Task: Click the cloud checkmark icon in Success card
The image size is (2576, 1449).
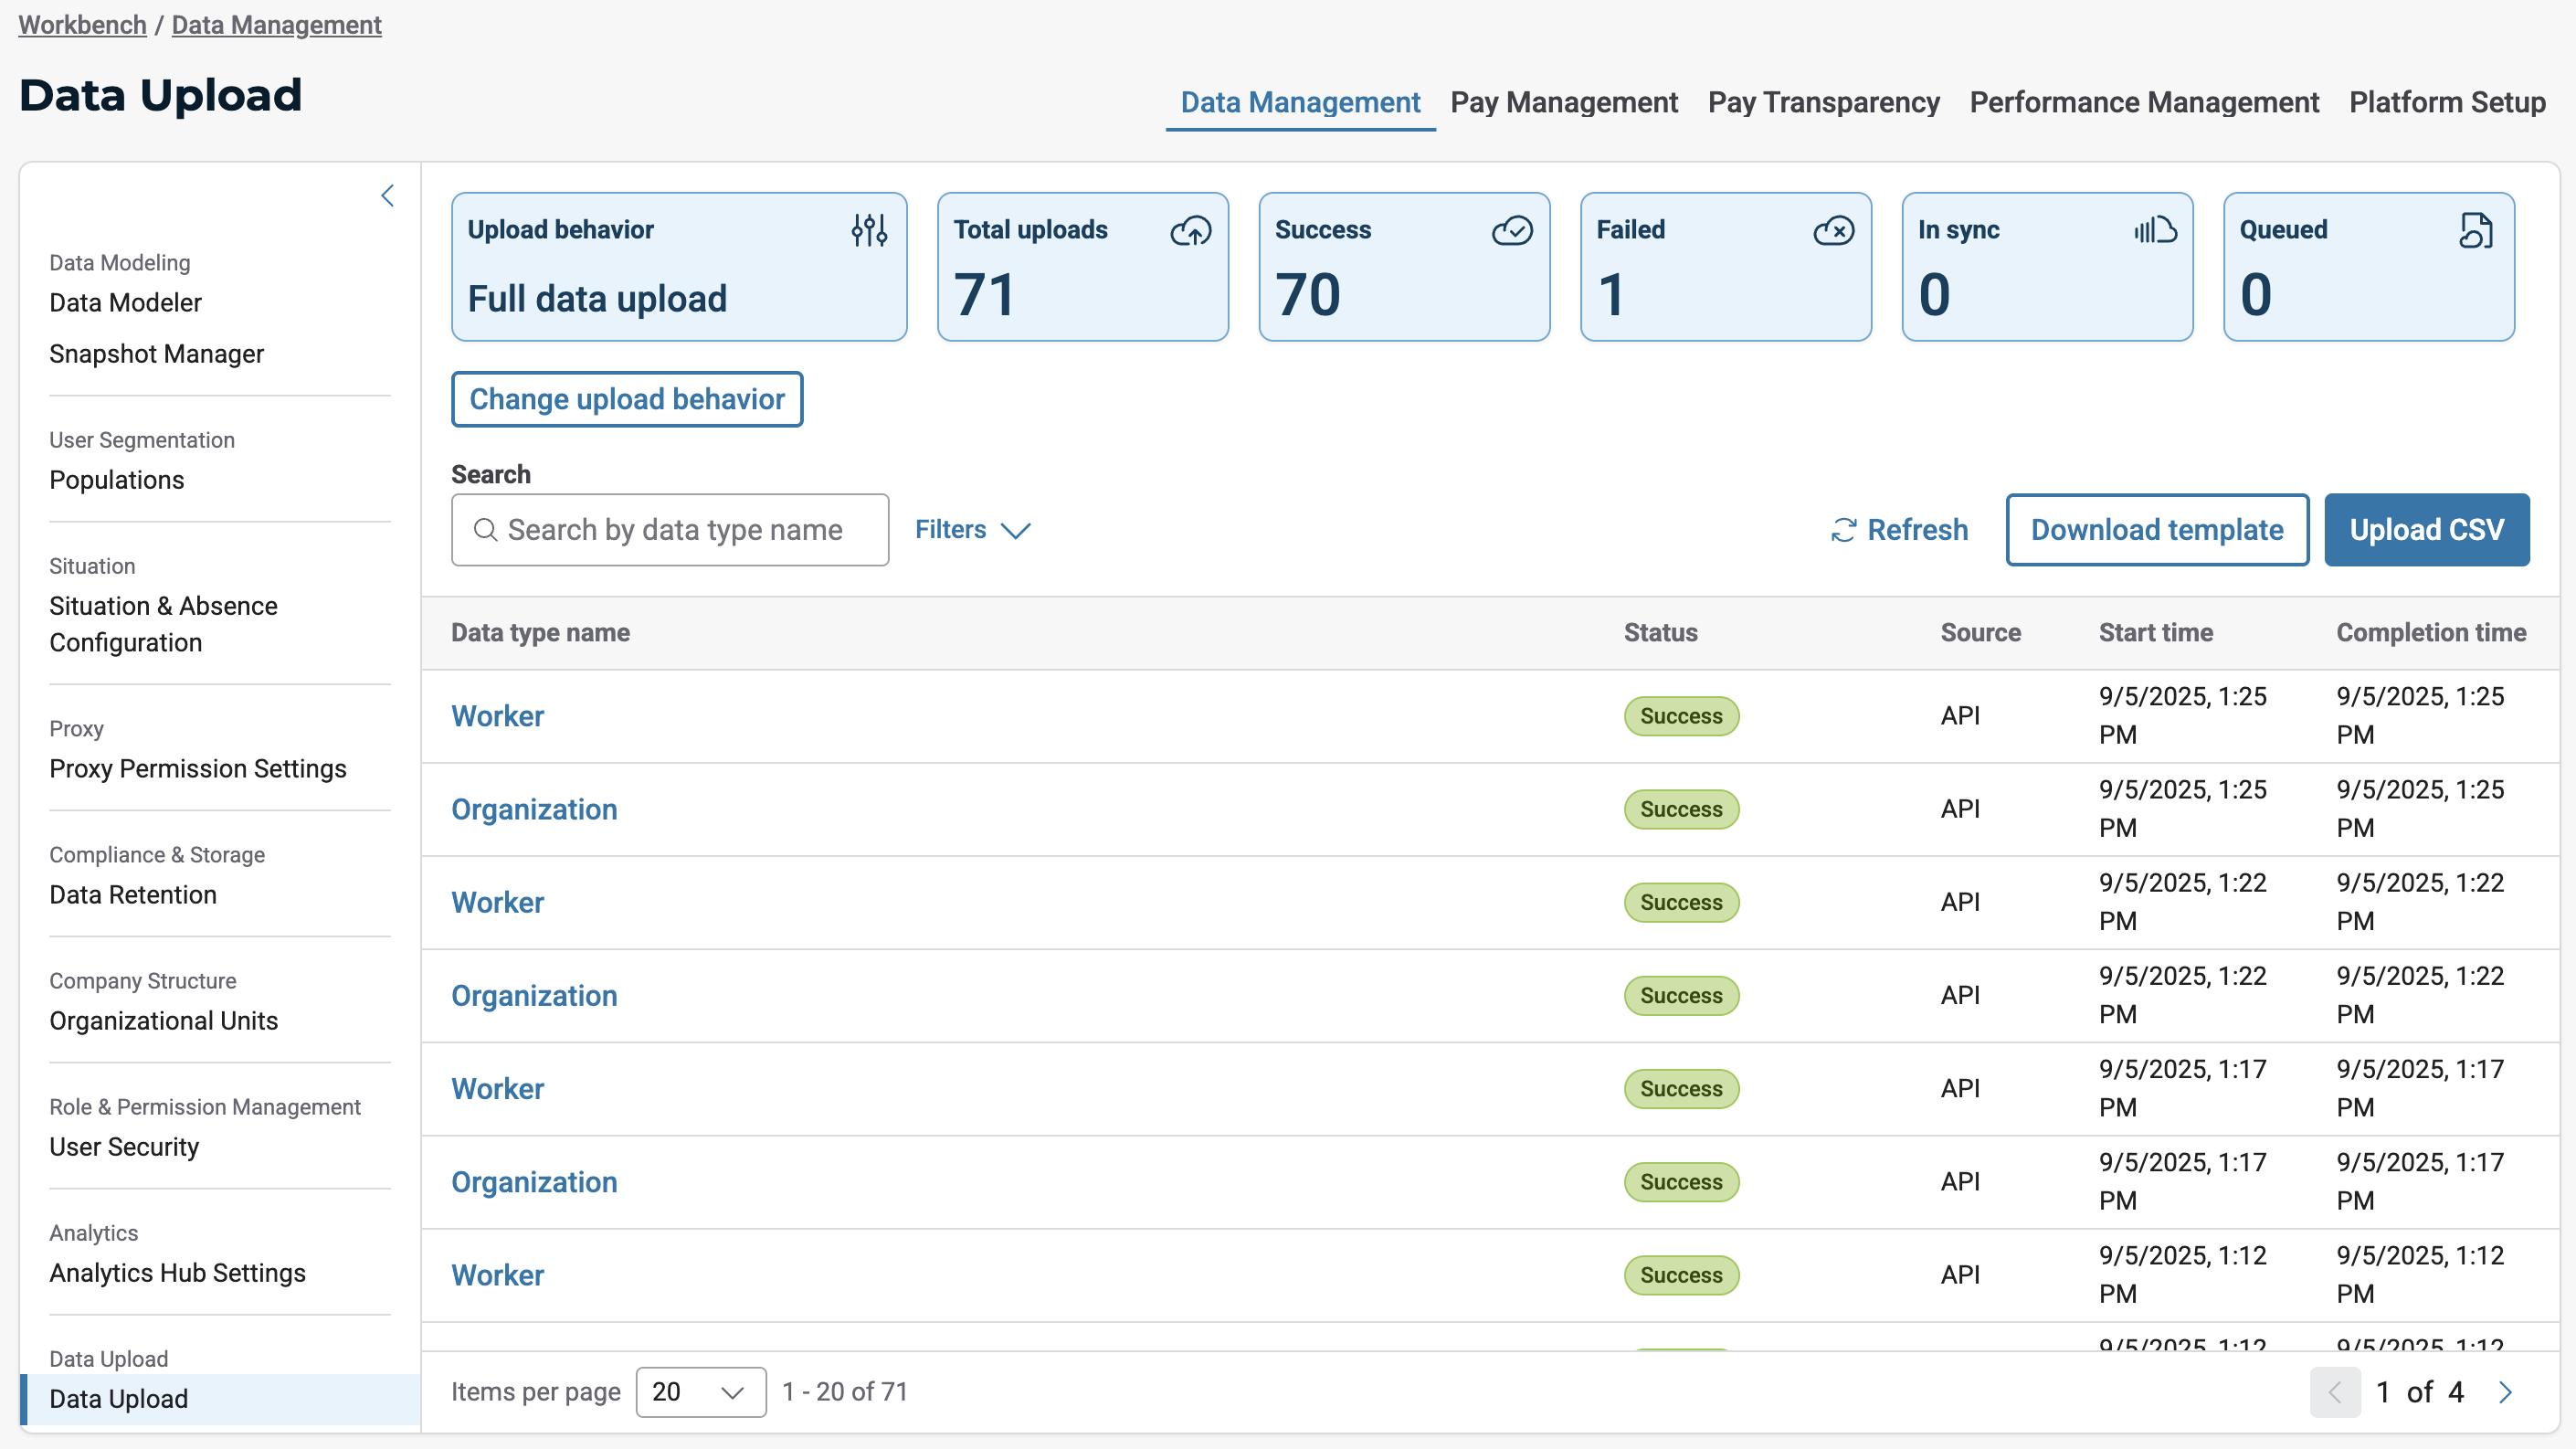Action: coord(1512,230)
